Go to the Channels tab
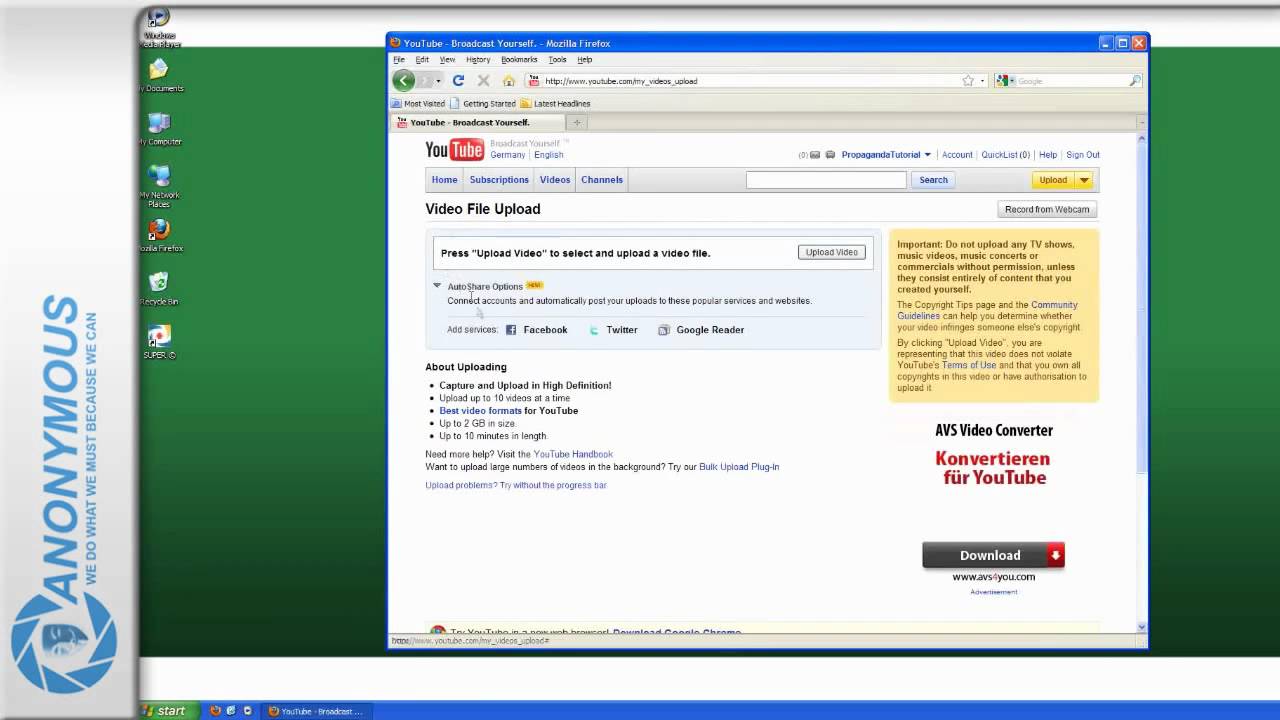This screenshot has width=1280, height=720. (x=602, y=180)
